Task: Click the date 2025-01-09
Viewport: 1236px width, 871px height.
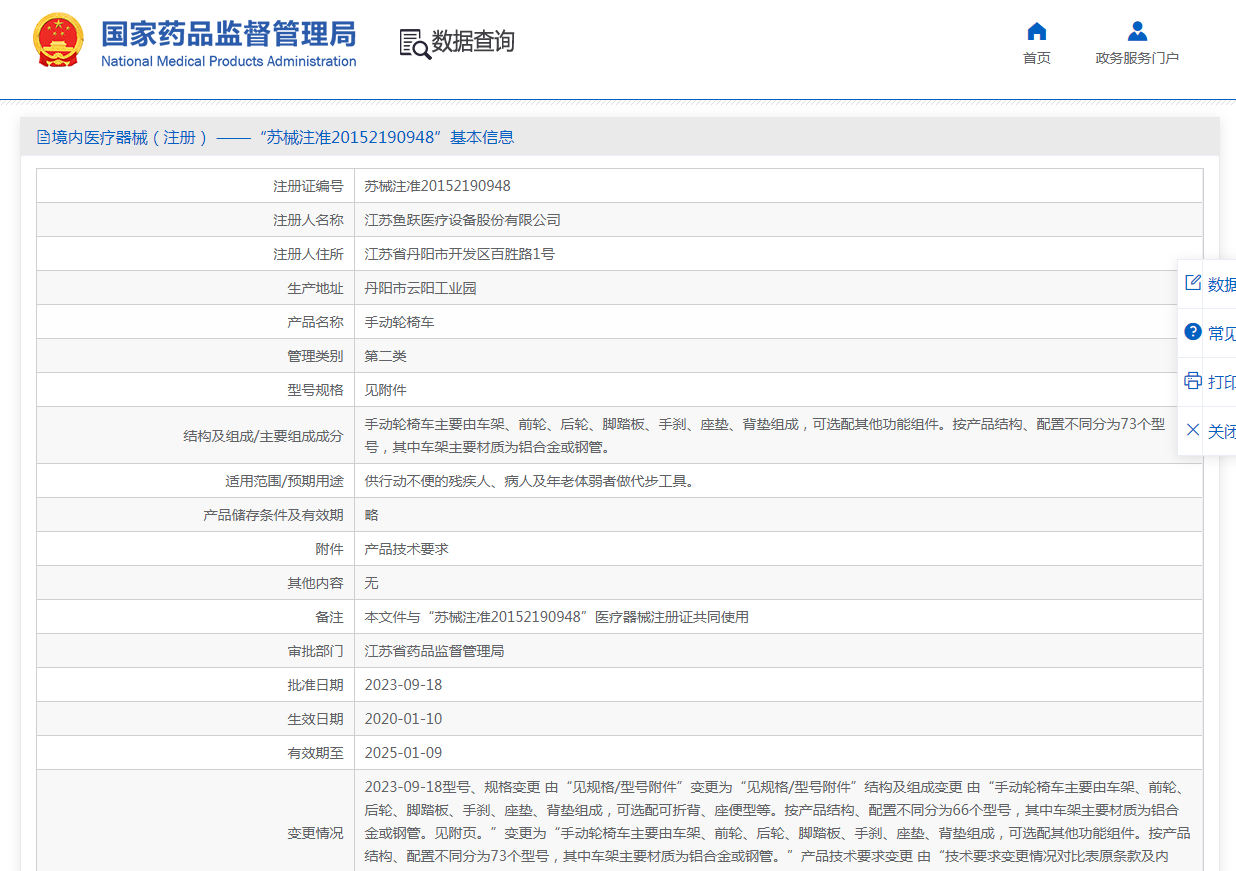Action: coord(403,753)
